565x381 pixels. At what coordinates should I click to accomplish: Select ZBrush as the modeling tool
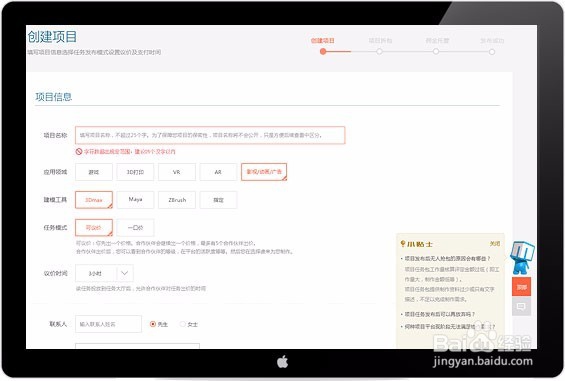[177, 200]
